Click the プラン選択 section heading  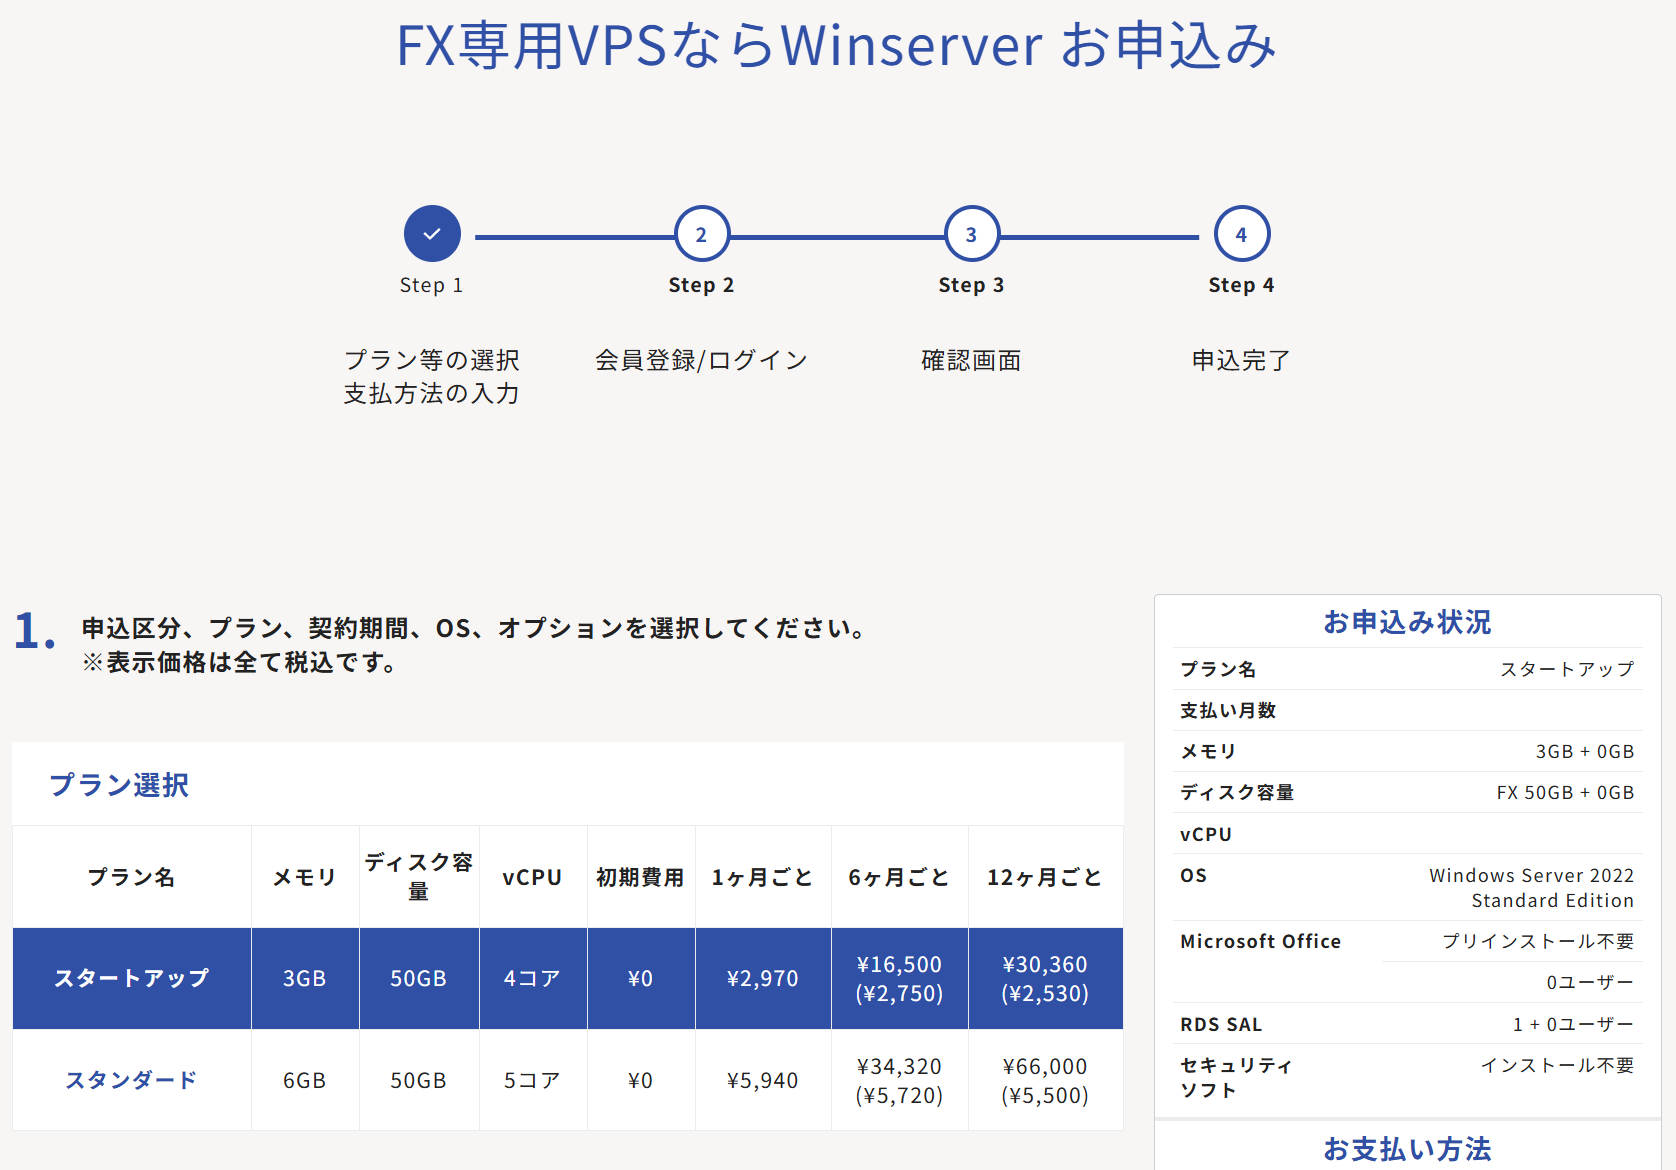point(119,785)
